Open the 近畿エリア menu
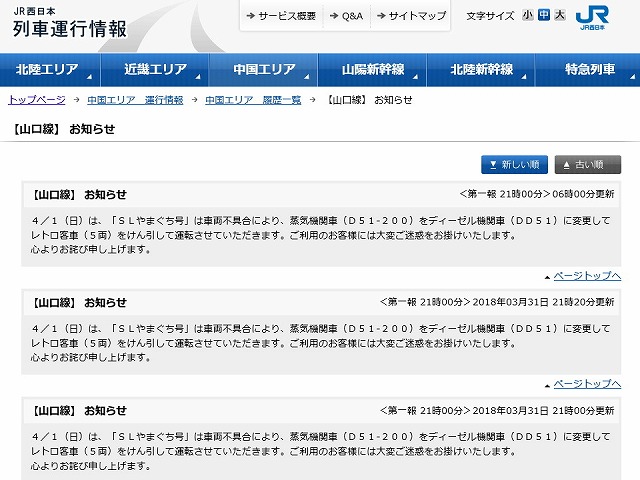 [x=155, y=70]
